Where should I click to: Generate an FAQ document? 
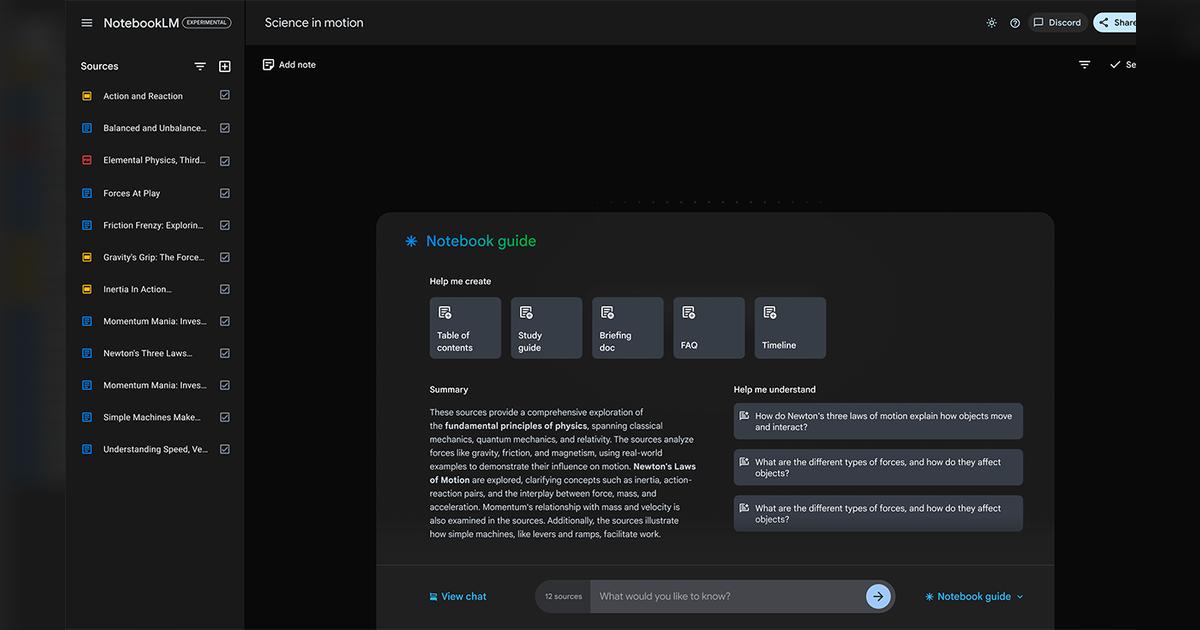(x=708, y=328)
